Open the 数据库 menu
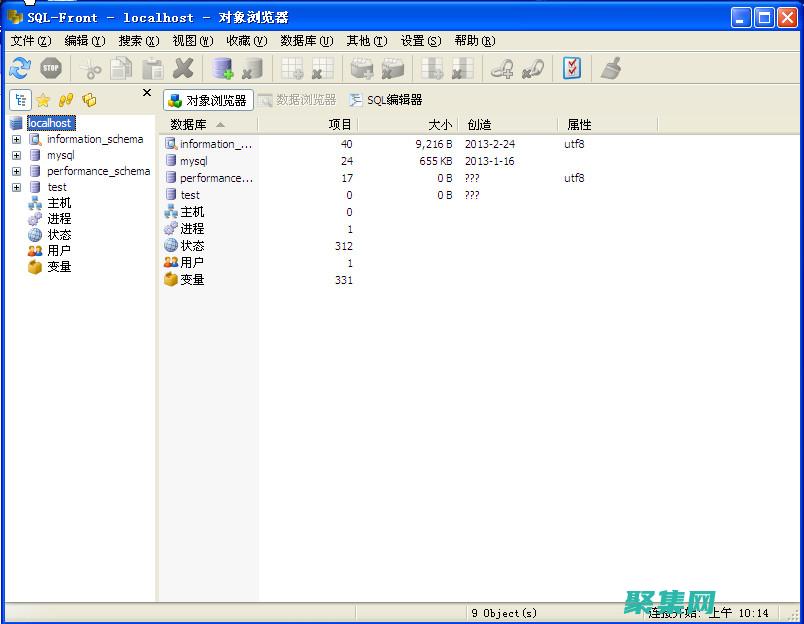The height and width of the screenshot is (624, 804). click(305, 41)
